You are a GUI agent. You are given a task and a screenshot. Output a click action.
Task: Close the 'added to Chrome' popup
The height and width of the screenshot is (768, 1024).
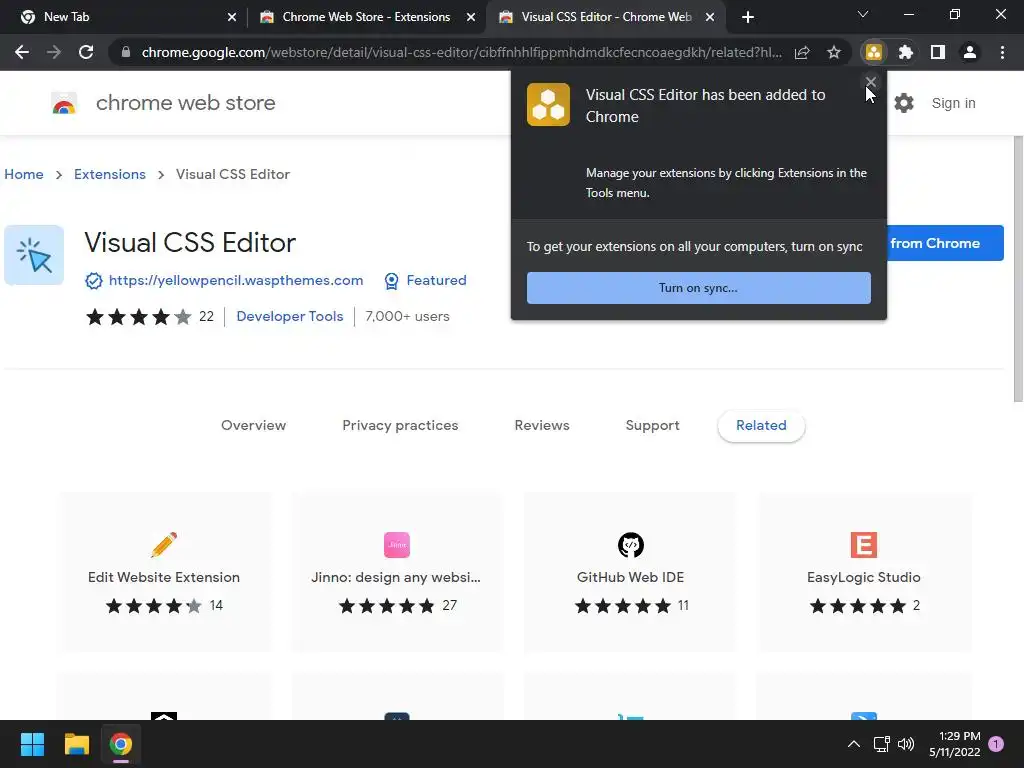(x=871, y=82)
